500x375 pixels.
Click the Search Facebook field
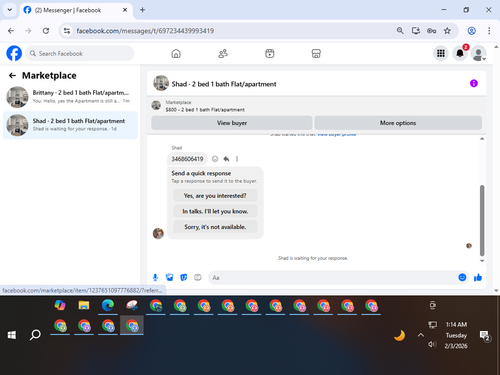(80, 53)
